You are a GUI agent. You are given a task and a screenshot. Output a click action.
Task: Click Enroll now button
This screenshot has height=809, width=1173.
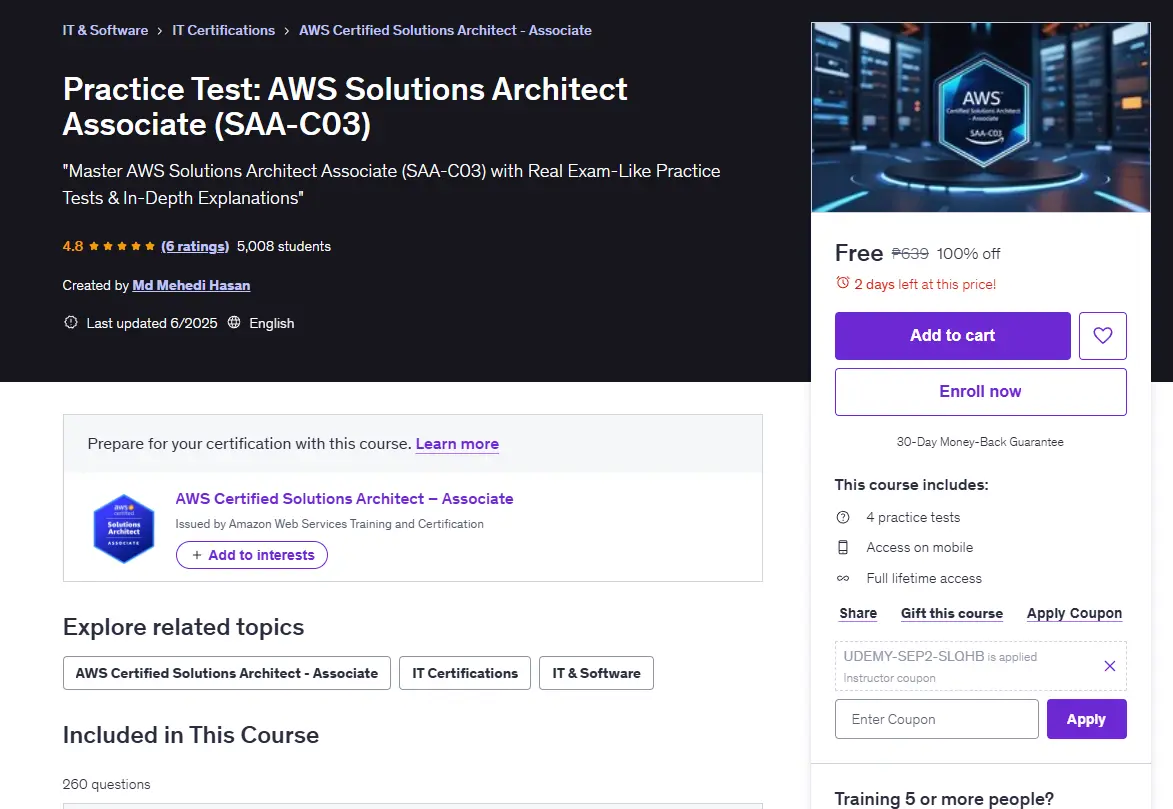pyautogui.click(x=981, y=391)
